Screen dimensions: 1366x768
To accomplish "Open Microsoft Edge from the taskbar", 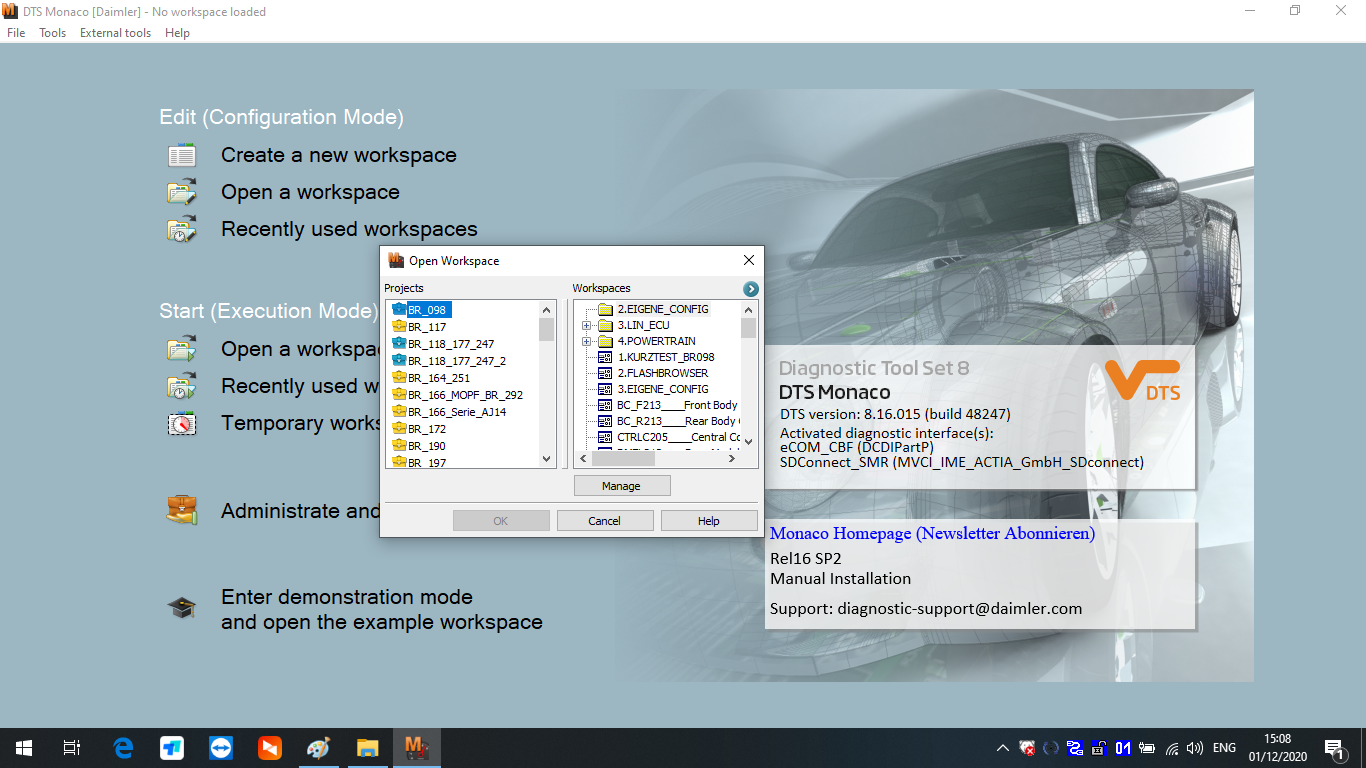I will pyautogui.click(x=123, y=748).
